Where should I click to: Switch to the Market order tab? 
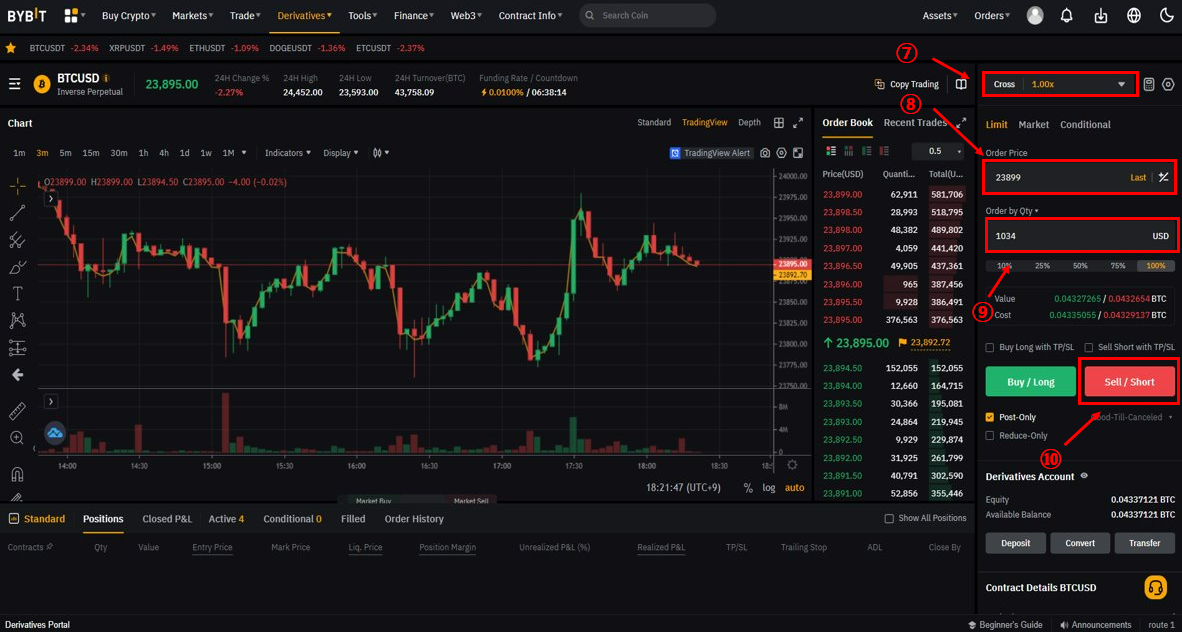pyautogui.click(x=1033, y=124)
